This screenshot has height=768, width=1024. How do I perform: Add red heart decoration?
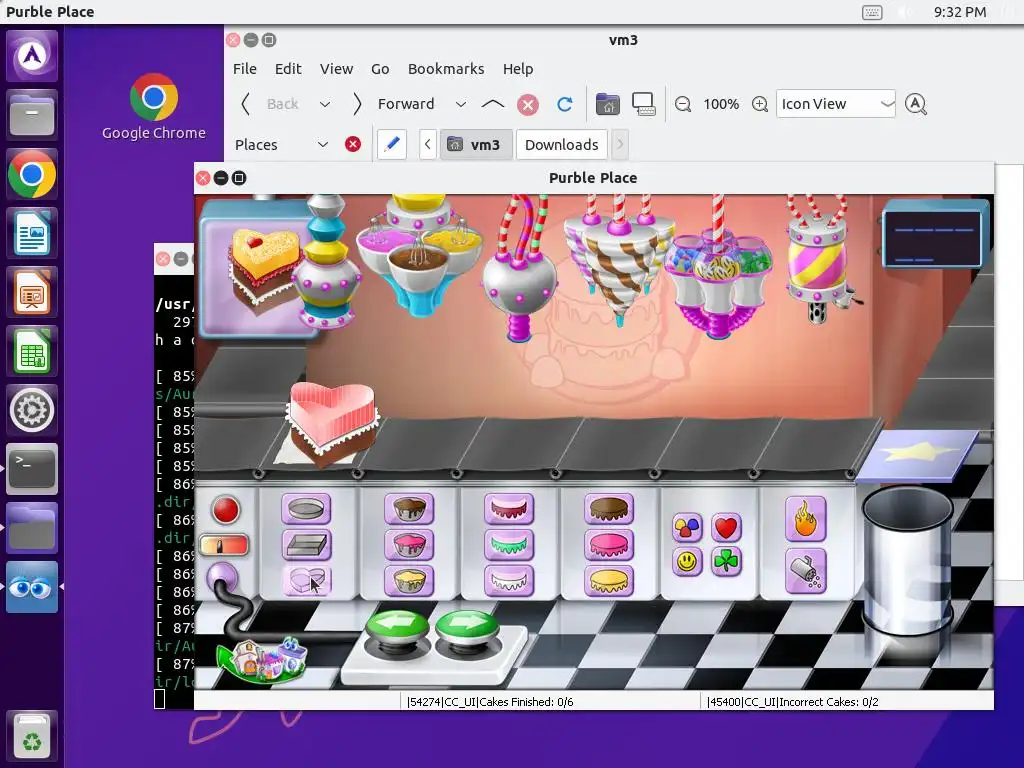726,527
